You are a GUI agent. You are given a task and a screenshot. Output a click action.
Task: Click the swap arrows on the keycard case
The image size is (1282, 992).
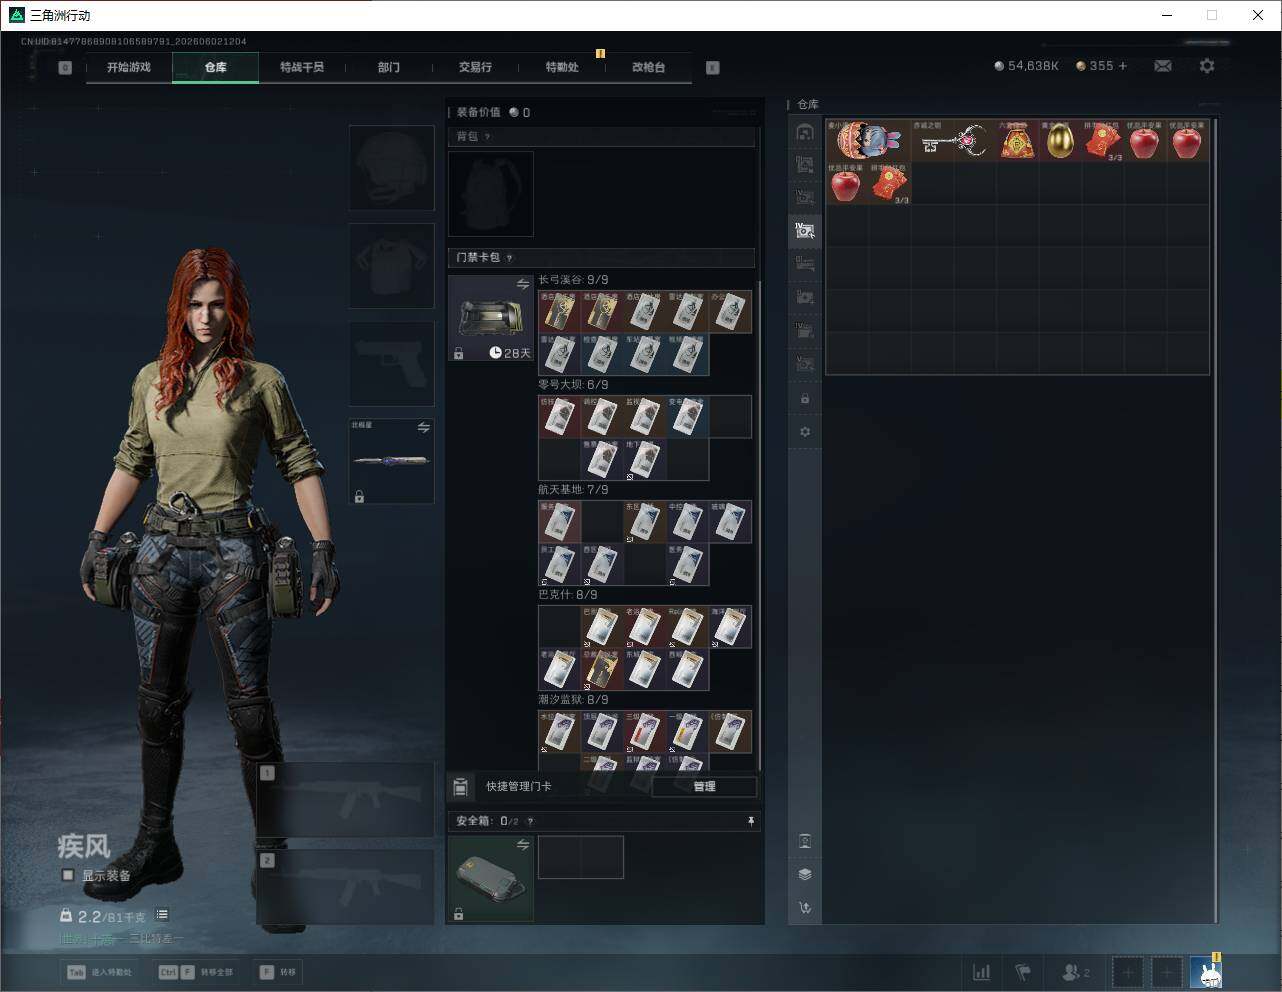coord(523,285)
